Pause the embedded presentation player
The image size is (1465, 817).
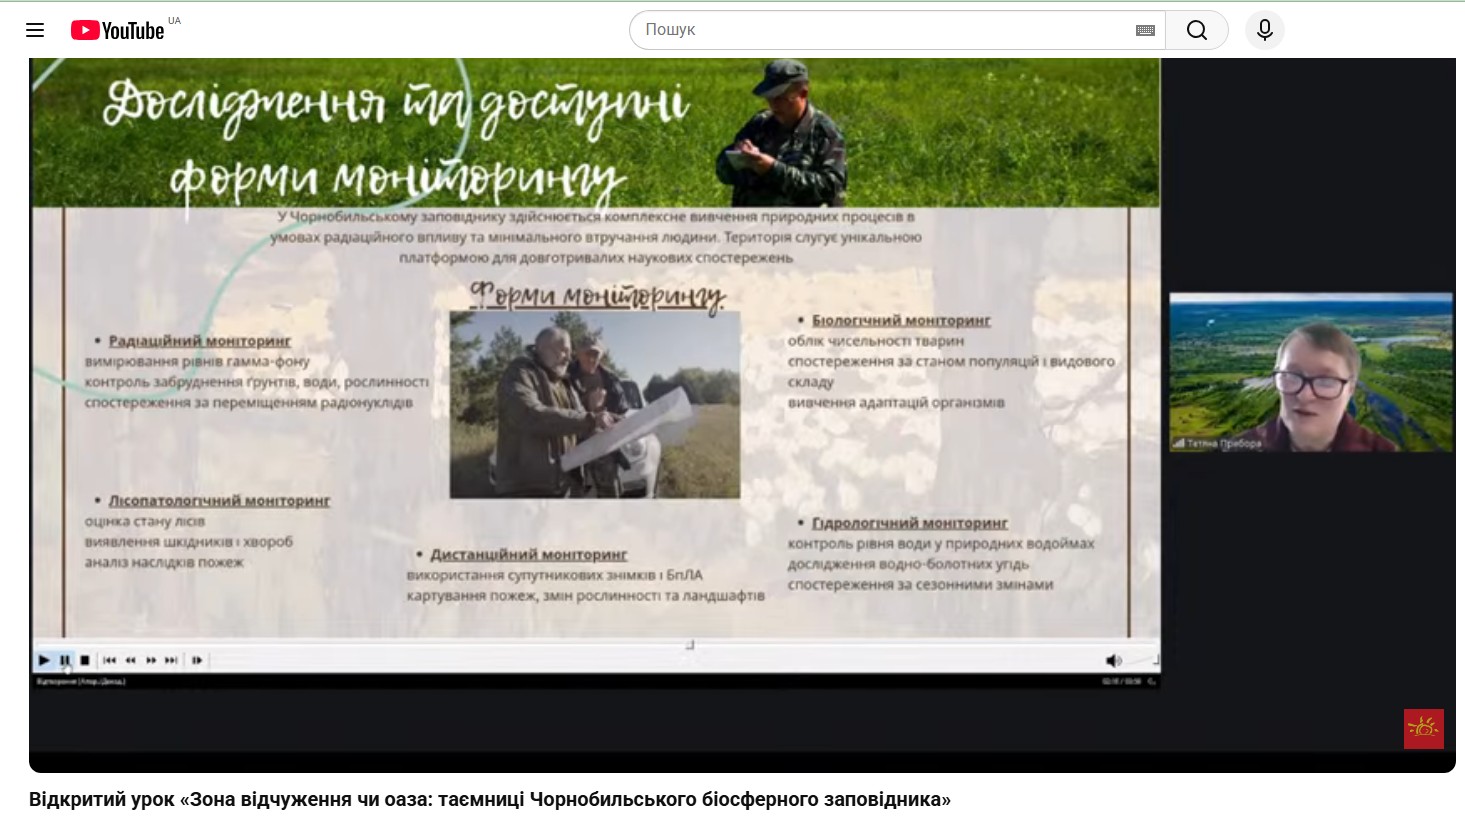point(65,660)
